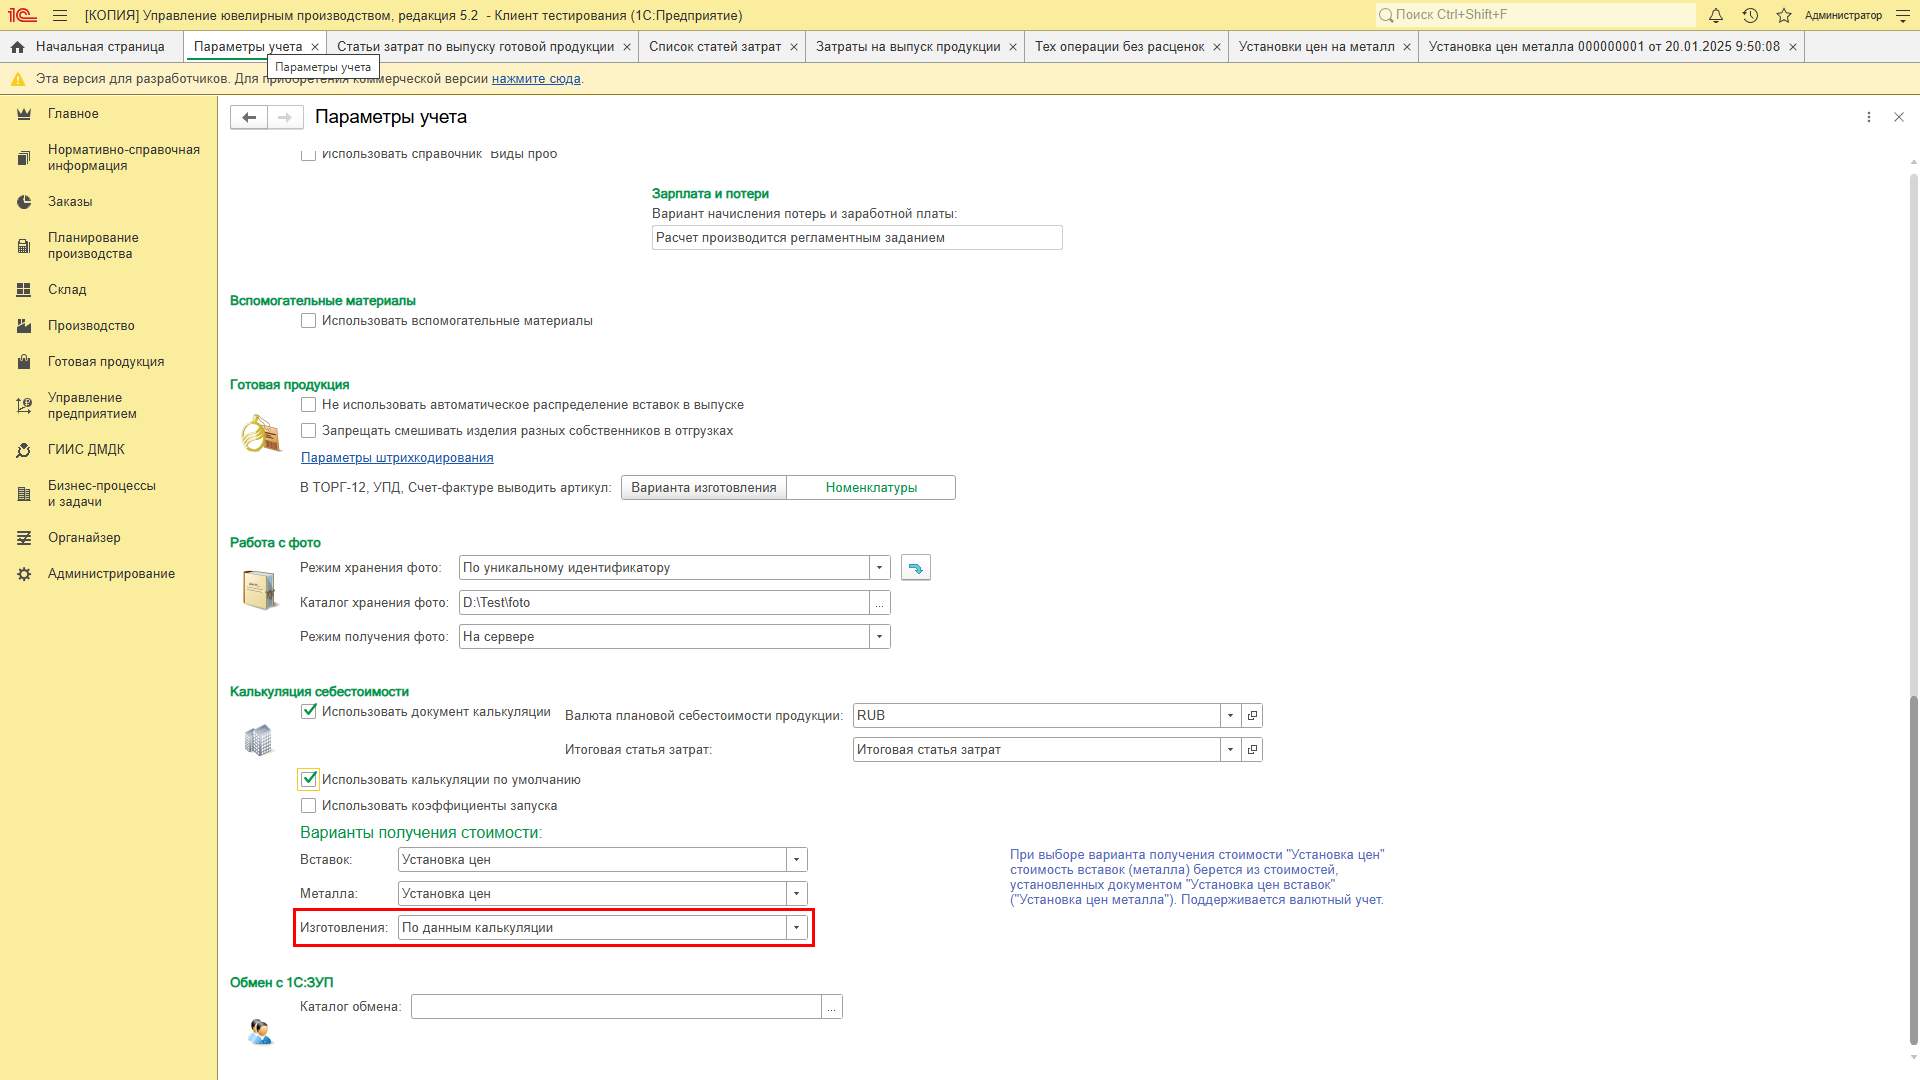Screen dimensions: 1920x1080
Task: Click the vertical scrollbar thumb
Action: coord(1914,870)
